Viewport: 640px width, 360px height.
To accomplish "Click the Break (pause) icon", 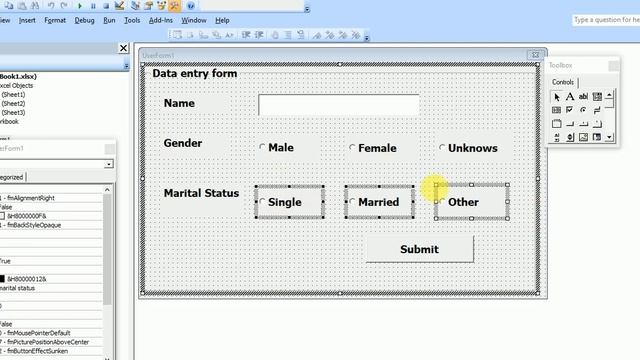I will (93, 6).
